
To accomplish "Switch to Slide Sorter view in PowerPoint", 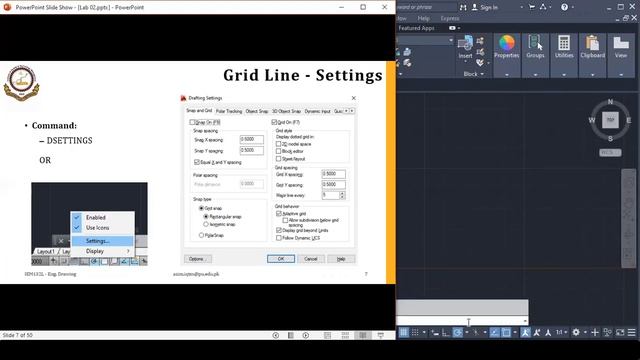I will tap(345, 335).
